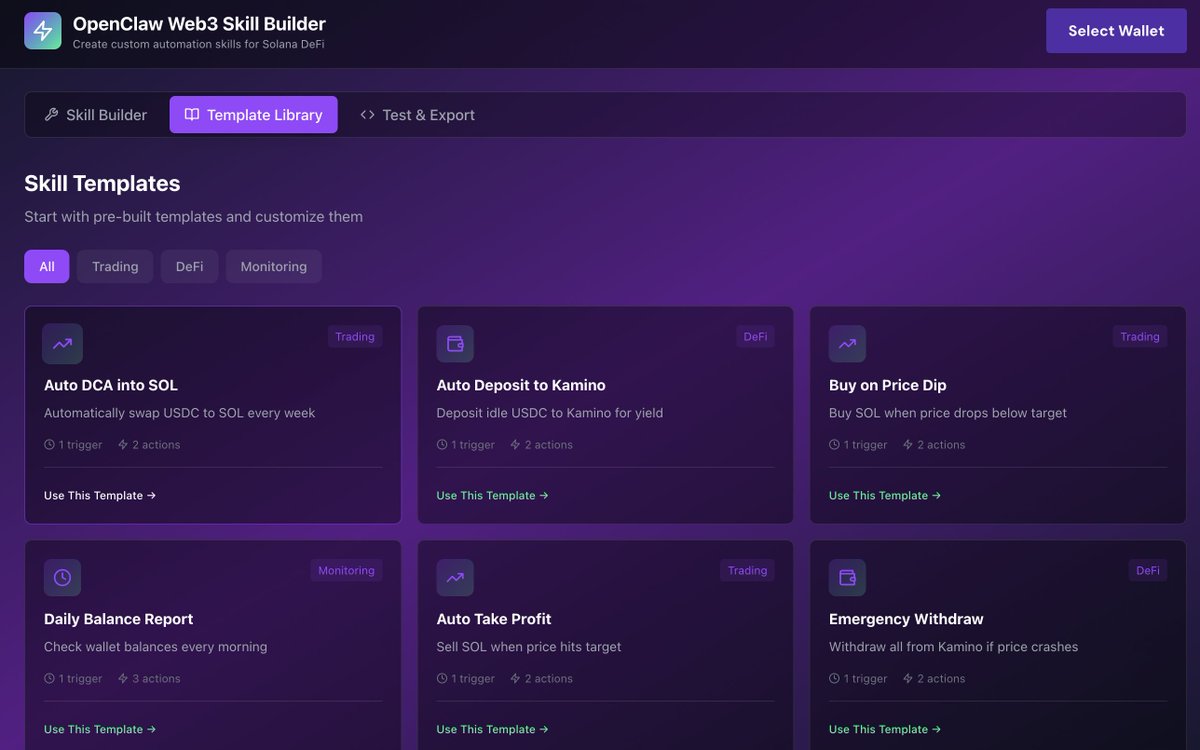This screenshot has height=750, width=1200.
Task: Click the DeFi tag on Auto Deposit card
Action: [x=755, y=337]
